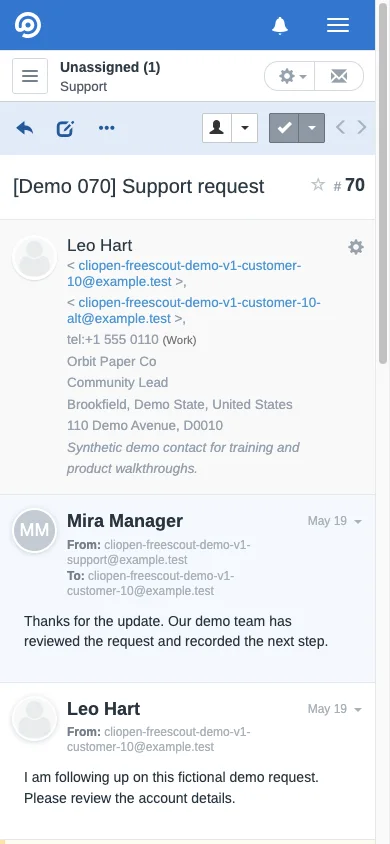
Task: Go to previous conversation arrow
Action: [x=340, y=128]
